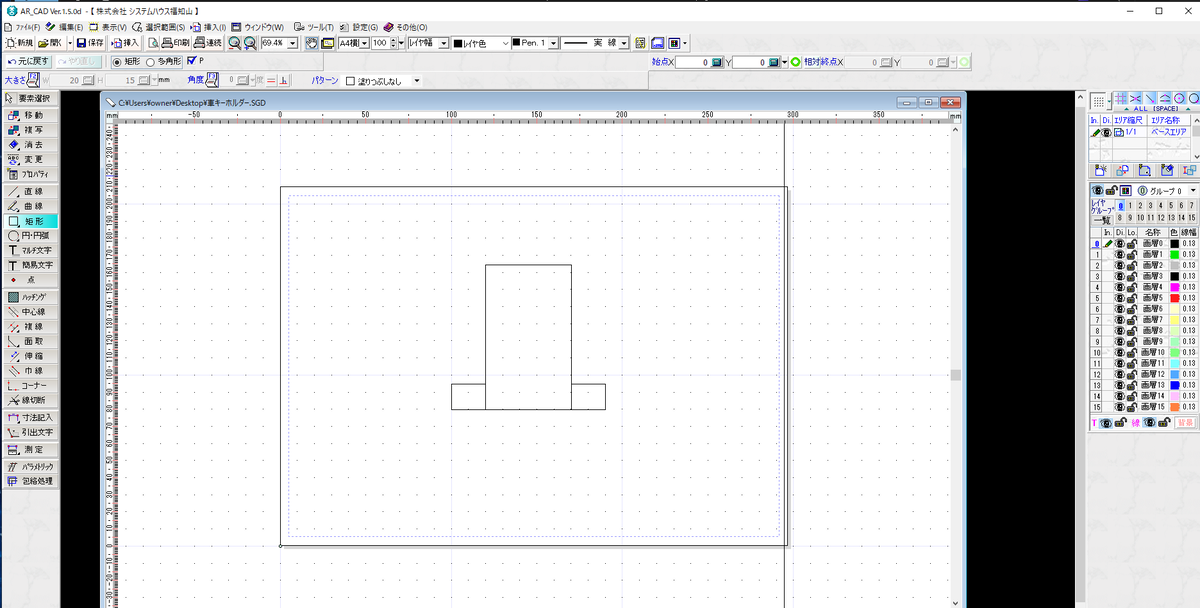The width and height of the screenshot is (1200, 608).
Task: Select the 線切断 line cut tool
Action: 30,400
